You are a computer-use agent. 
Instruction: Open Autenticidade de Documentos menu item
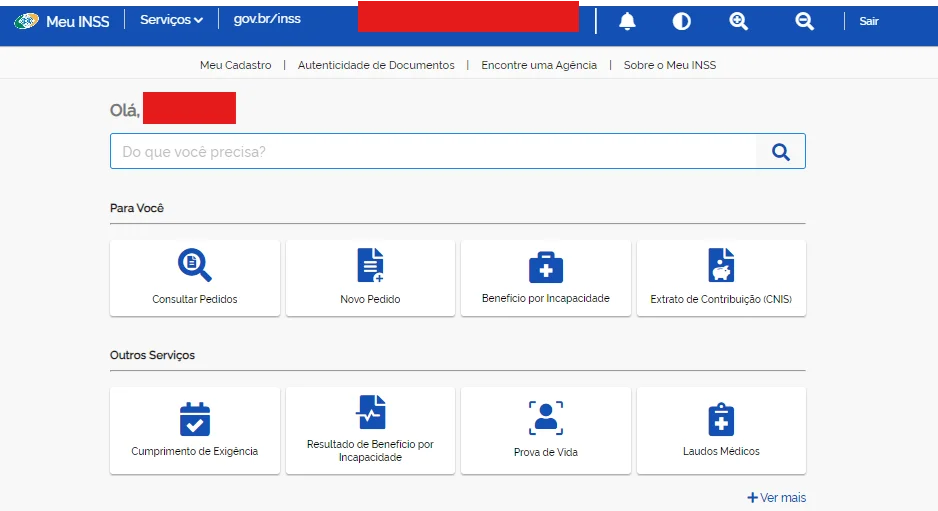(376, 65)
